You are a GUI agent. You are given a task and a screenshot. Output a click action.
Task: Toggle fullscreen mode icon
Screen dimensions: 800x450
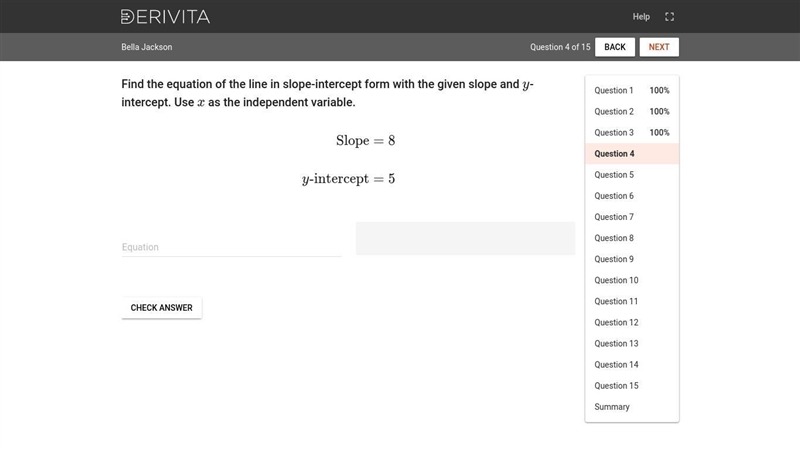(x=669, y=17)
